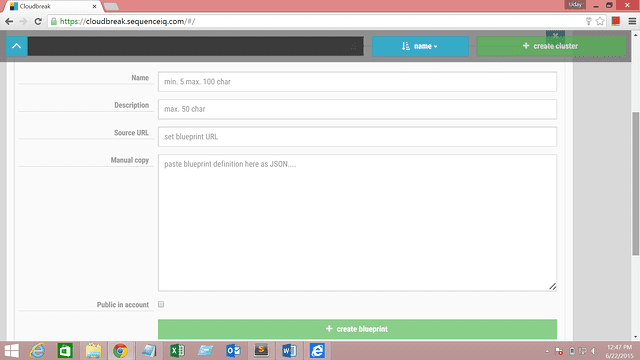Focus the Name input field

point(357,82)
